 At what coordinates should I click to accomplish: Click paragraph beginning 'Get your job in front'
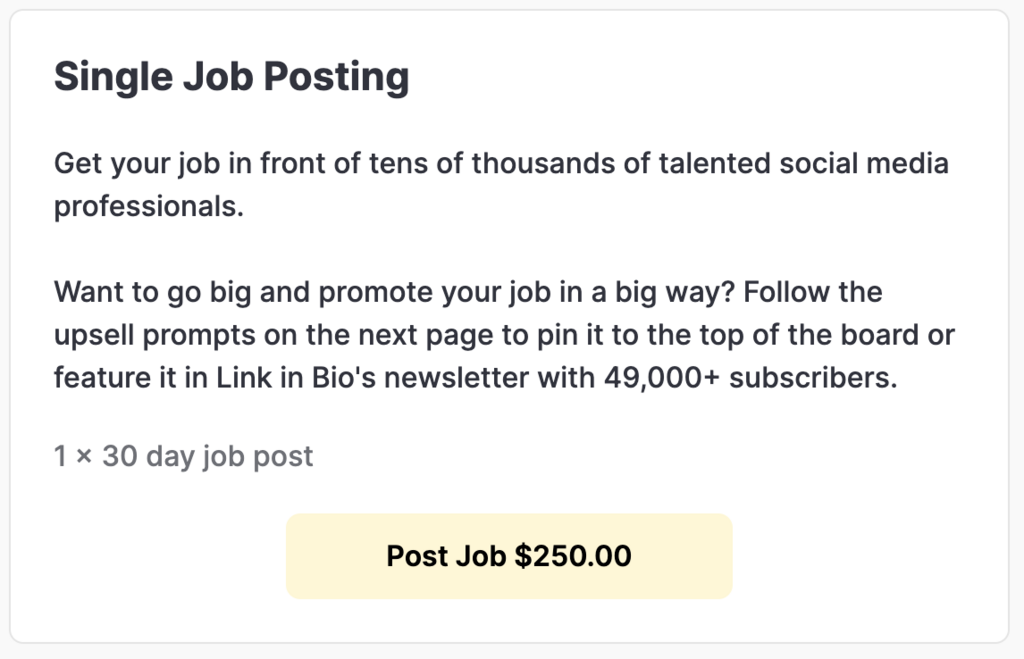click(501, 185)
